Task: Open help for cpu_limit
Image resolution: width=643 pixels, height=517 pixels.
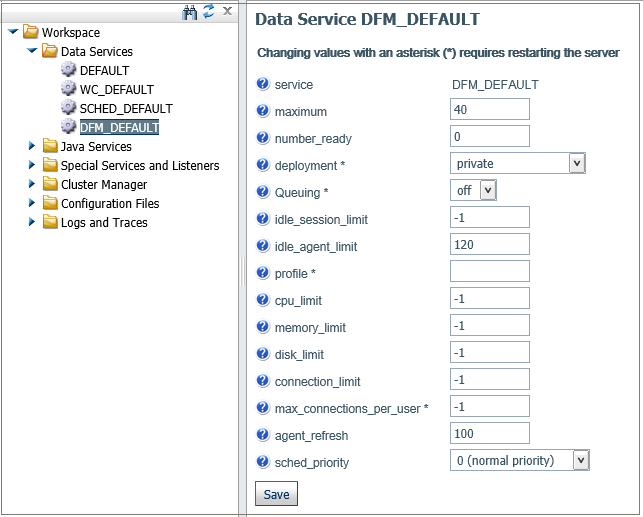Action: tap(263, 300)
